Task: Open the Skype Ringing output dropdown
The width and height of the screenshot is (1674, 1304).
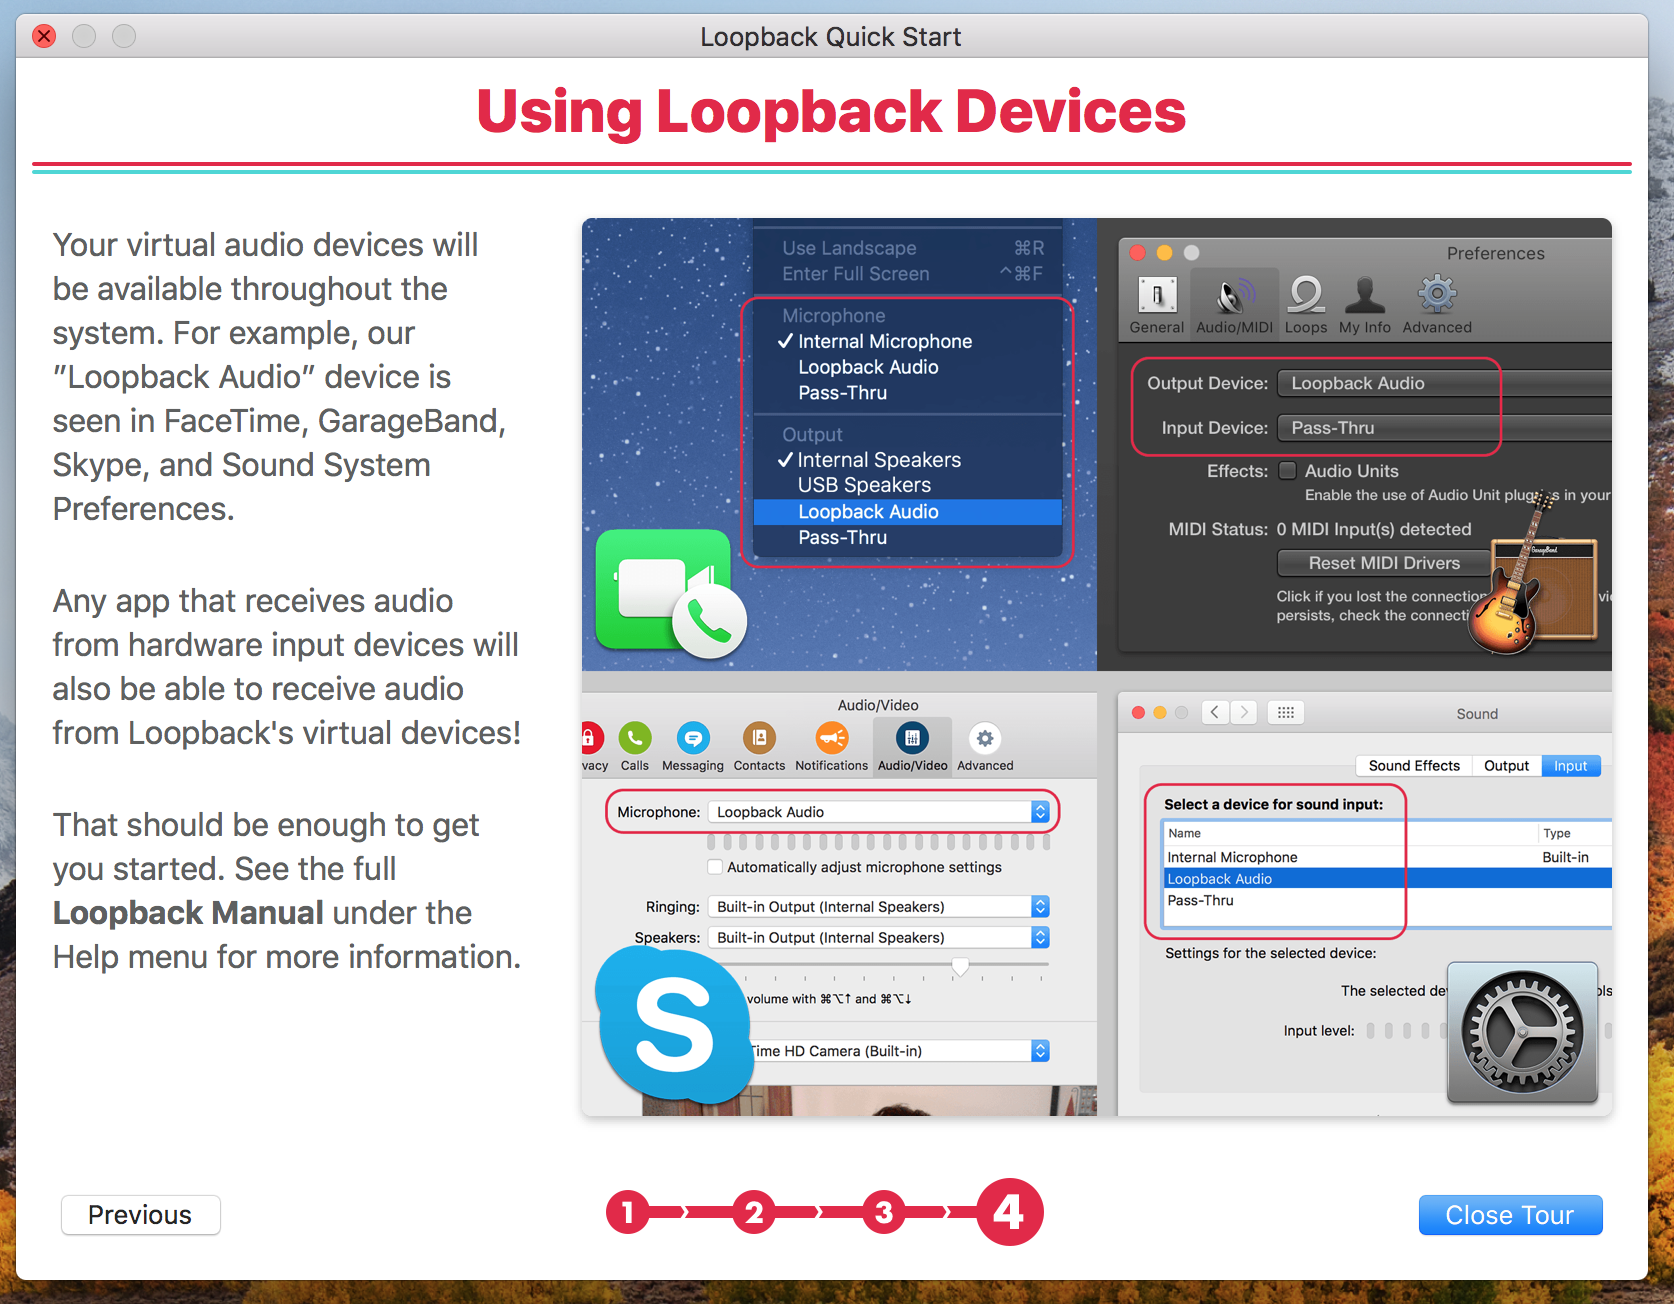Action: point(879,906)
